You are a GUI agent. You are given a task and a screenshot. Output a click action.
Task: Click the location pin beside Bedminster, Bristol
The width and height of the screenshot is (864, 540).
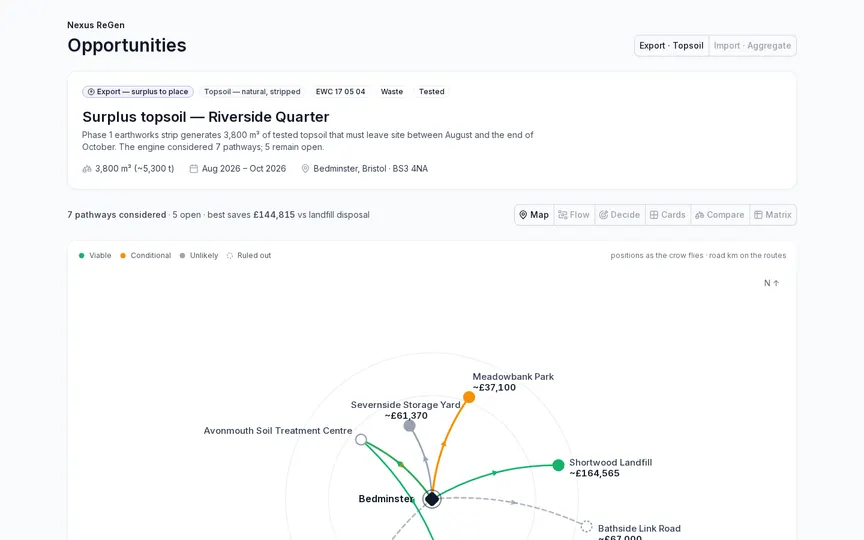[305, 169]
